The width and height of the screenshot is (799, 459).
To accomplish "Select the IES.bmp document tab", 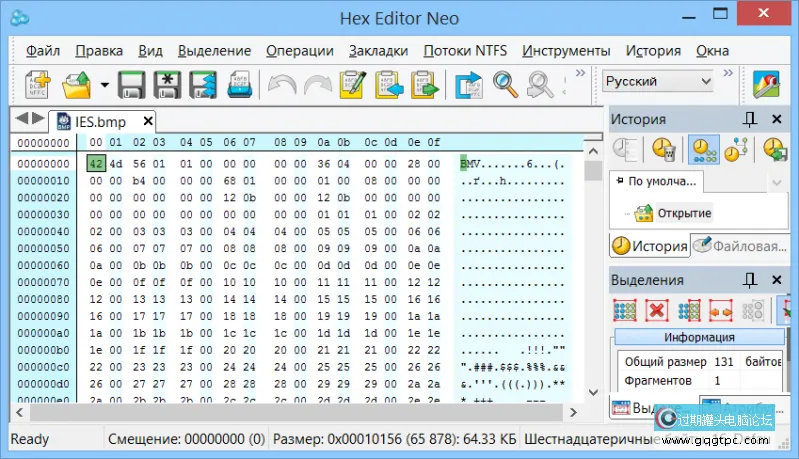I will [x=100, y=122].
